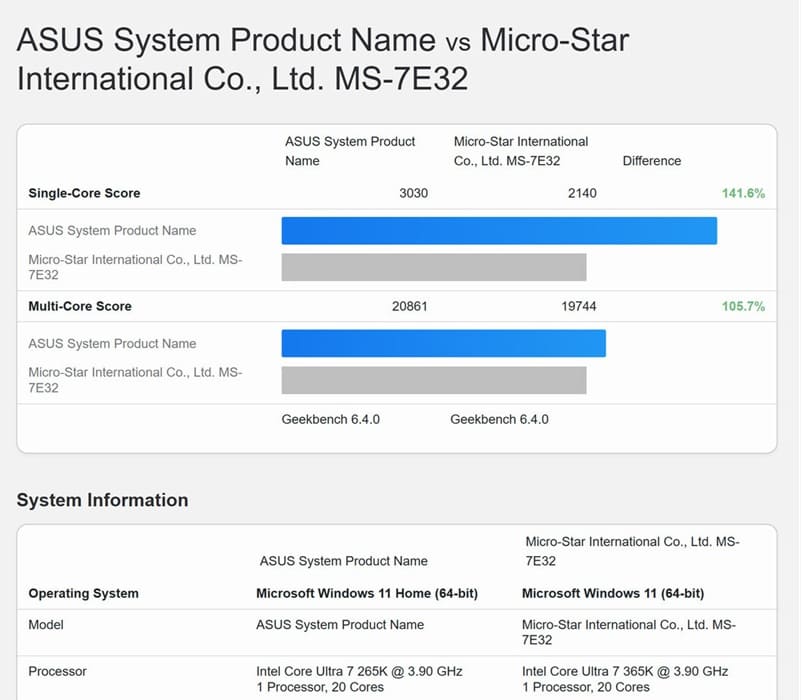Image resolution: width=812 pixels, height=700 pixels.
Task: Click the Micro-Star MS-7E32 column header
Action: [521, 151]
